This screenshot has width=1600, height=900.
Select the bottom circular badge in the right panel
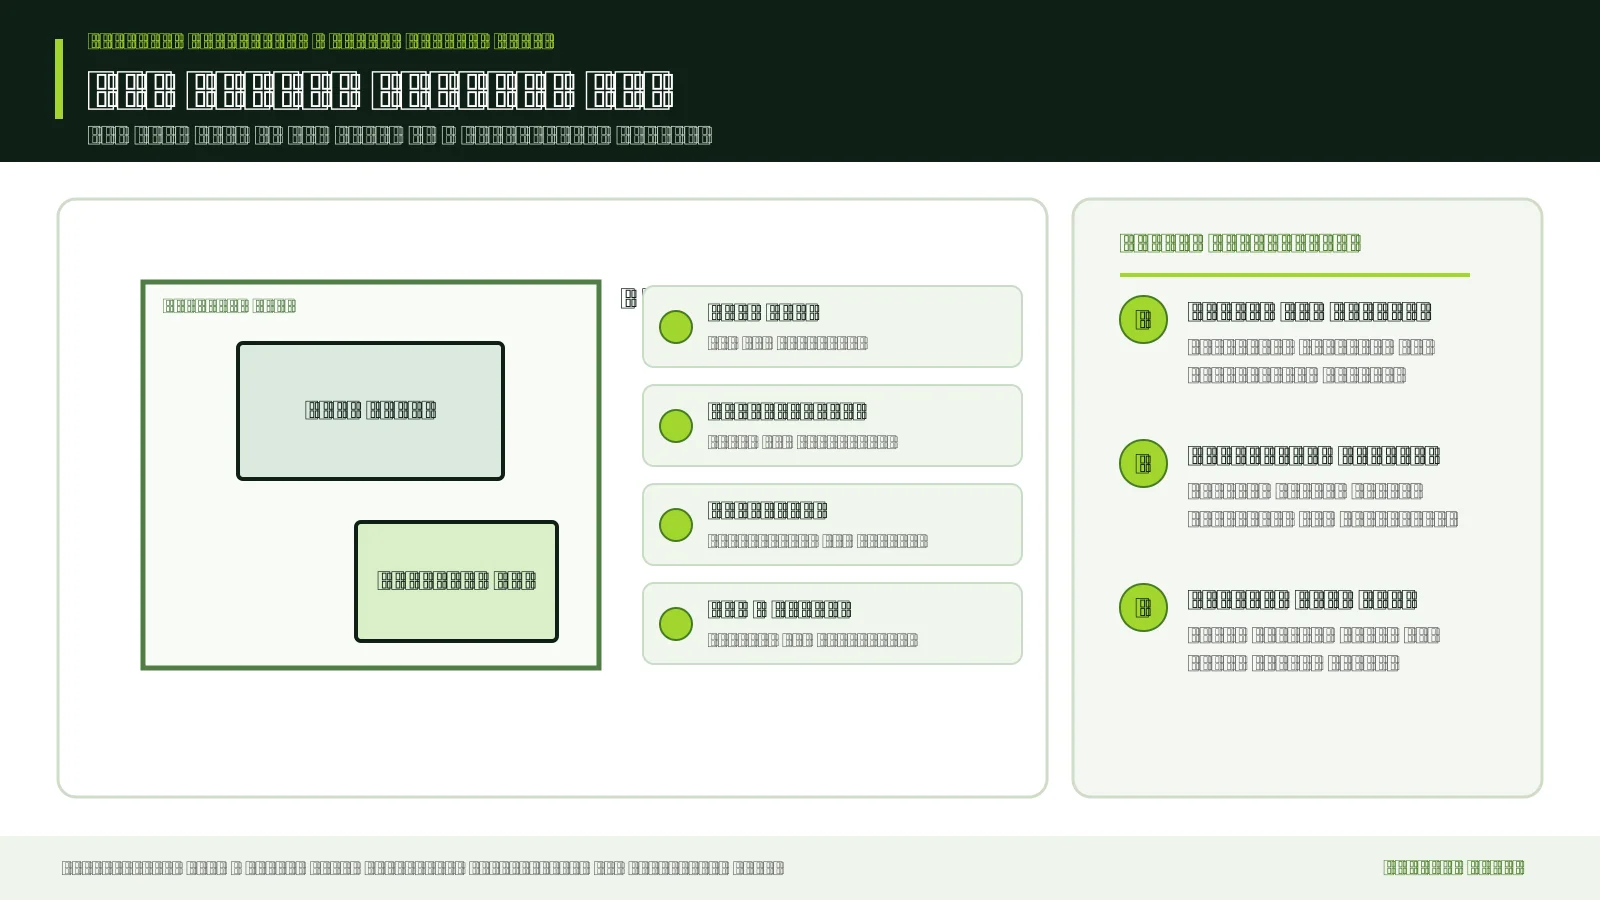coord(1144,608)
